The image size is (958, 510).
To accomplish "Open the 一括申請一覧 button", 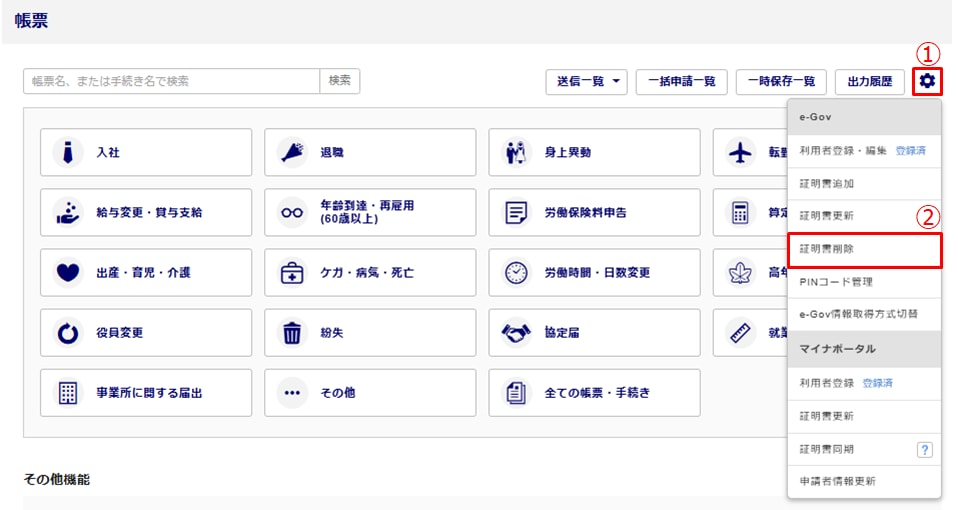I will pyautogui.click(x=681, y=82).
